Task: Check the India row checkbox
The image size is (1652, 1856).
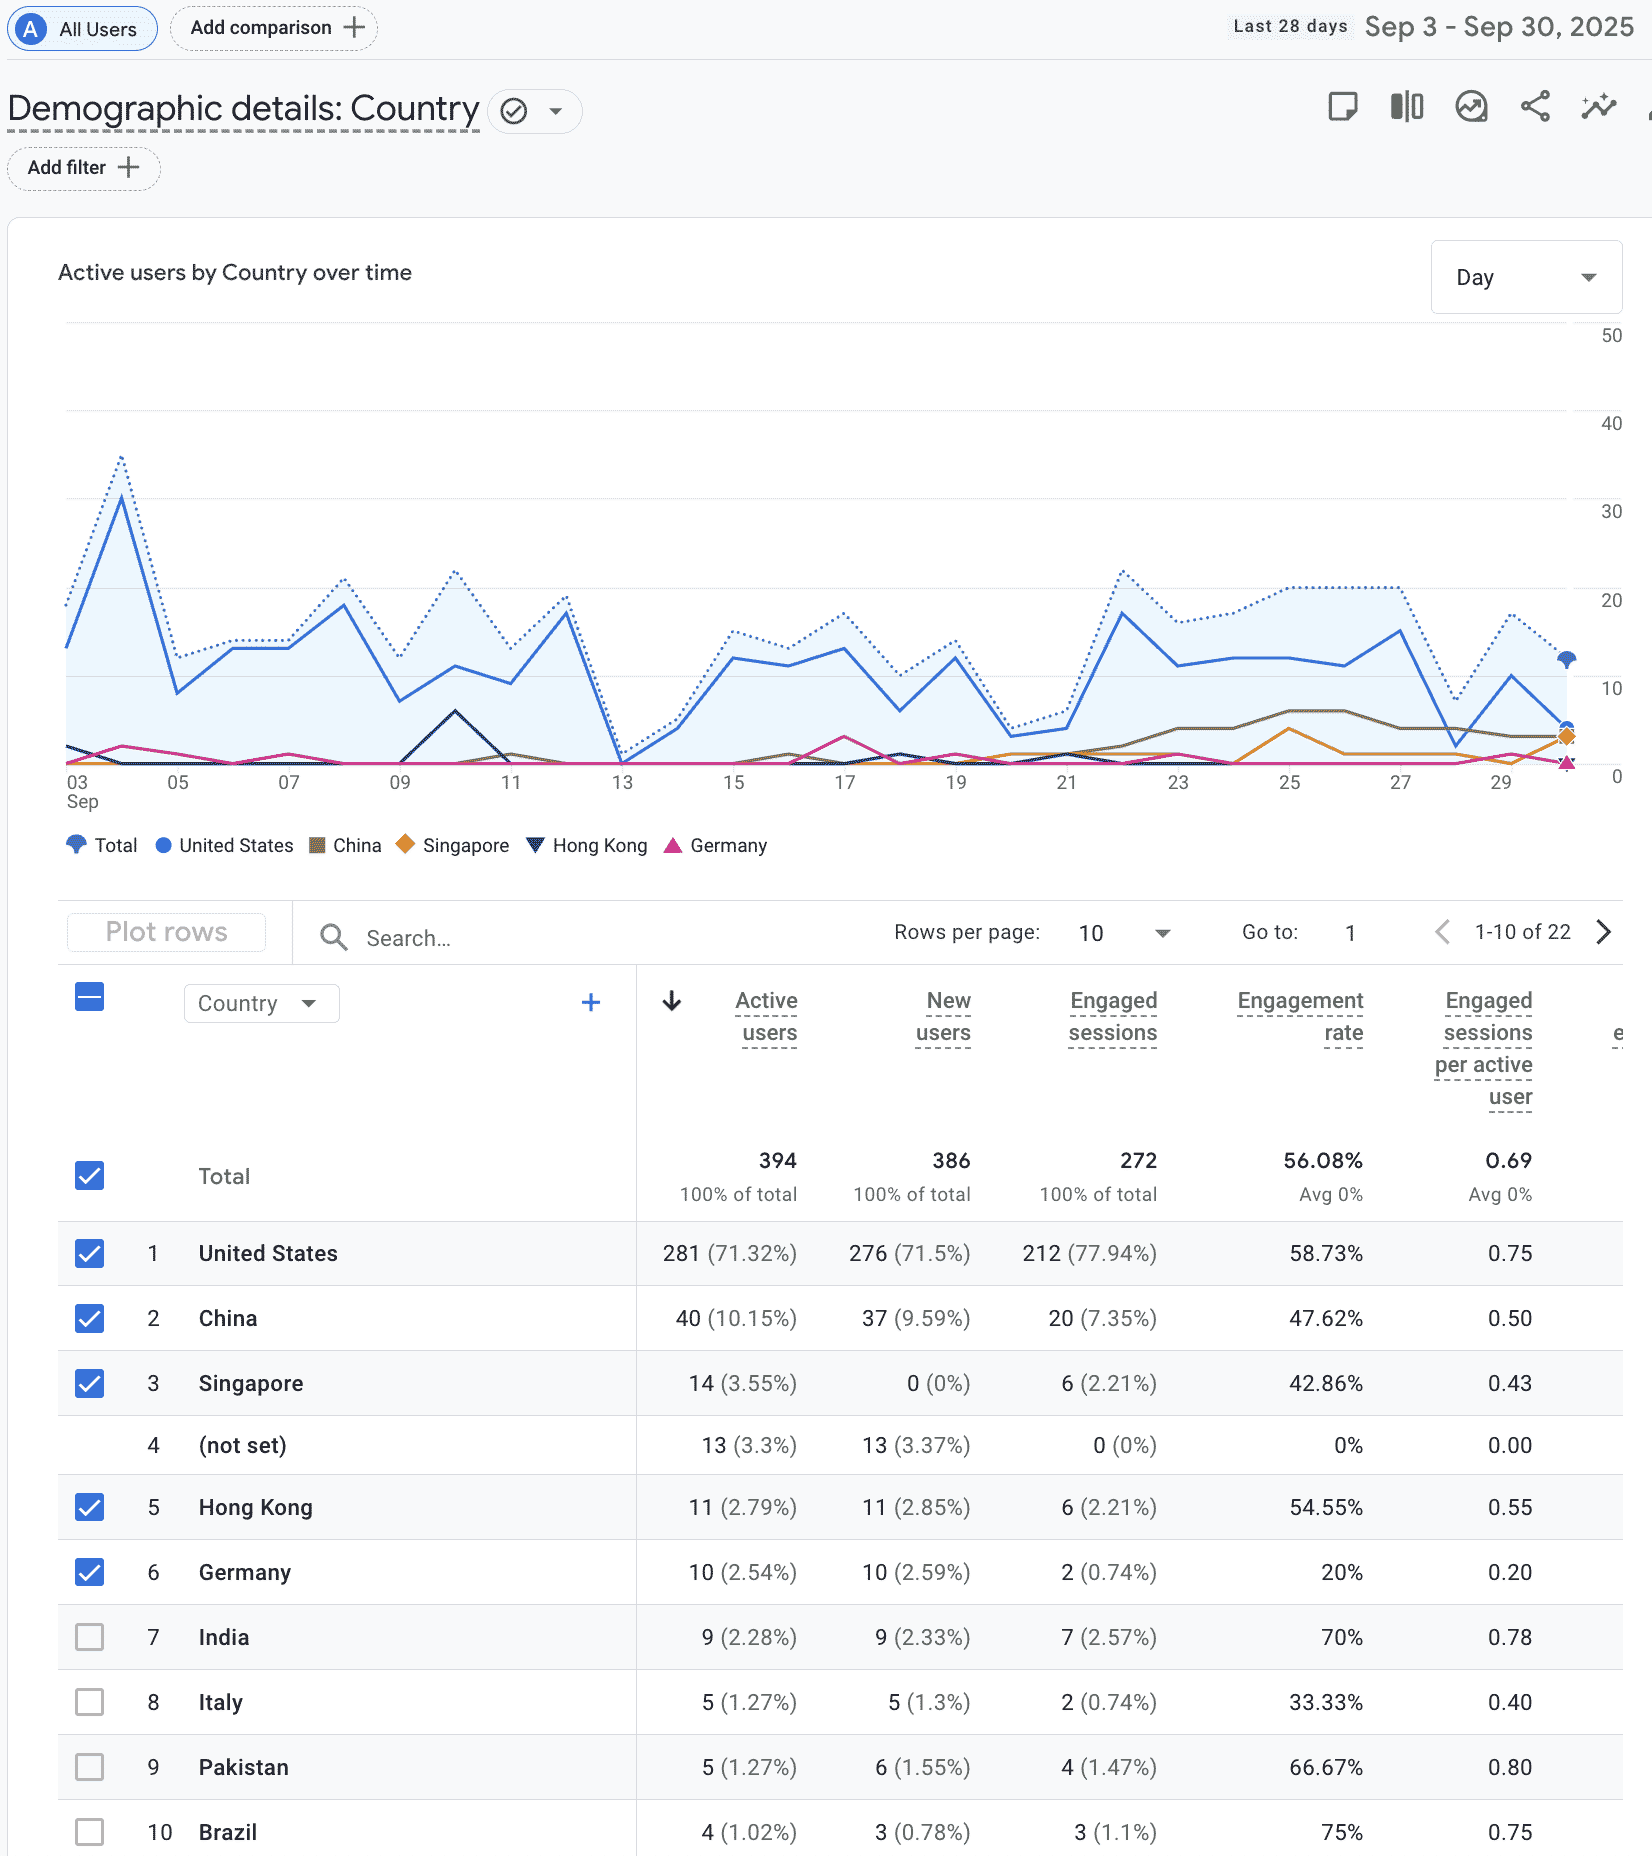Action: pos(90,1637)
